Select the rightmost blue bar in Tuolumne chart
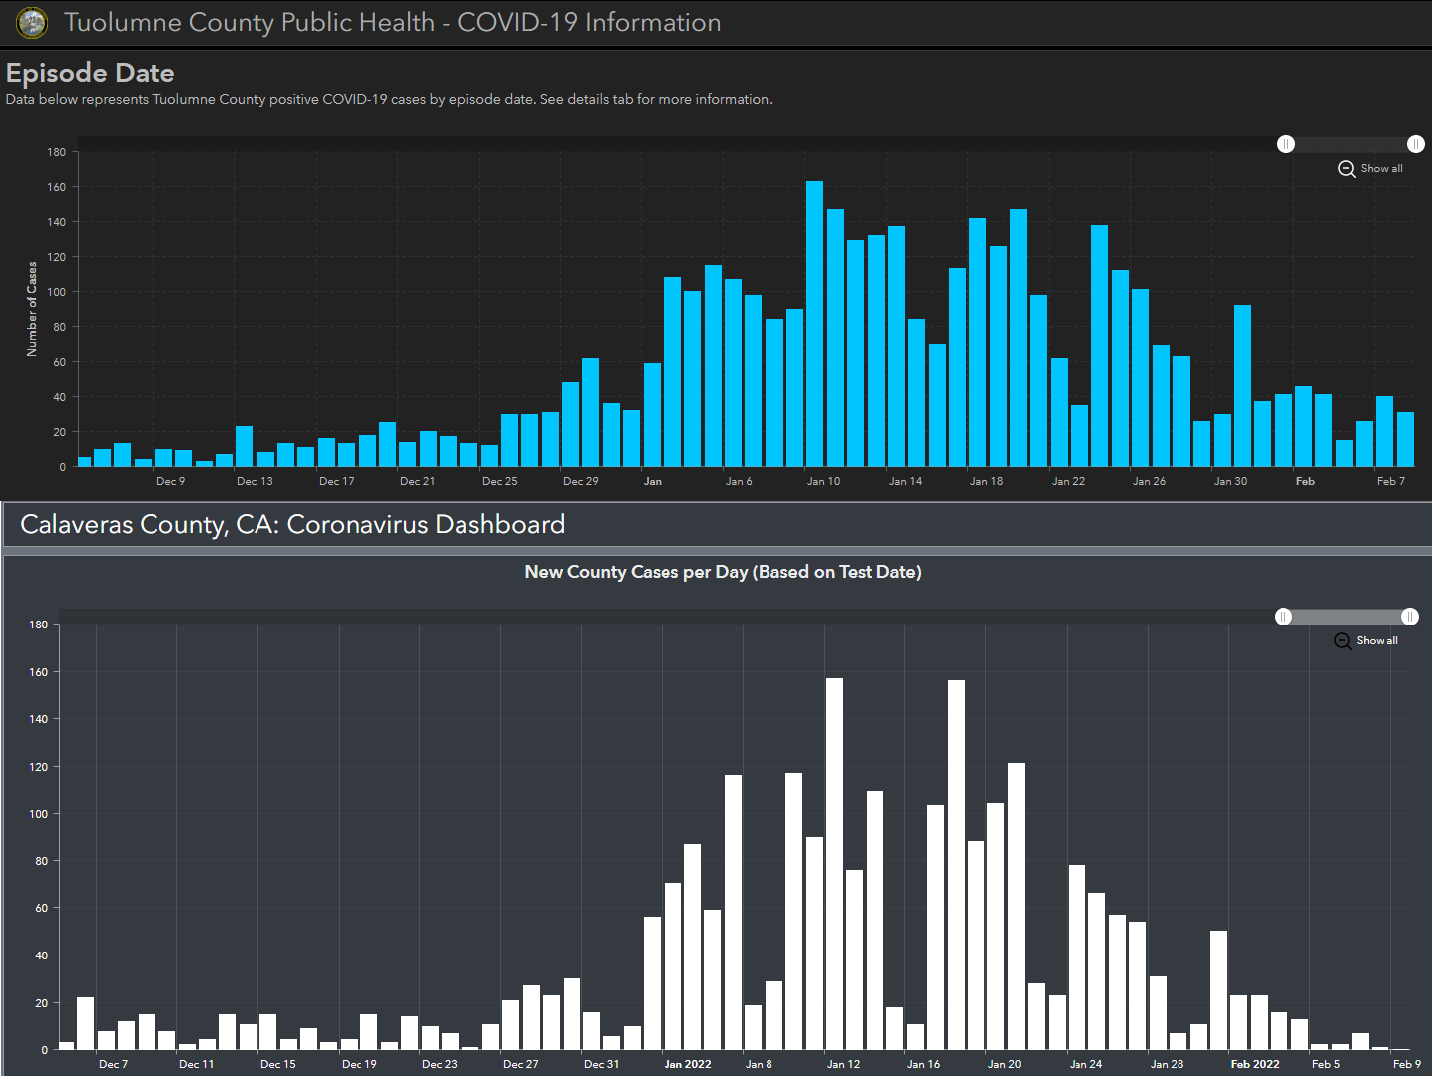Image resolution: width=1432 pixels, height=1076 pixels. coord(1405,439)
